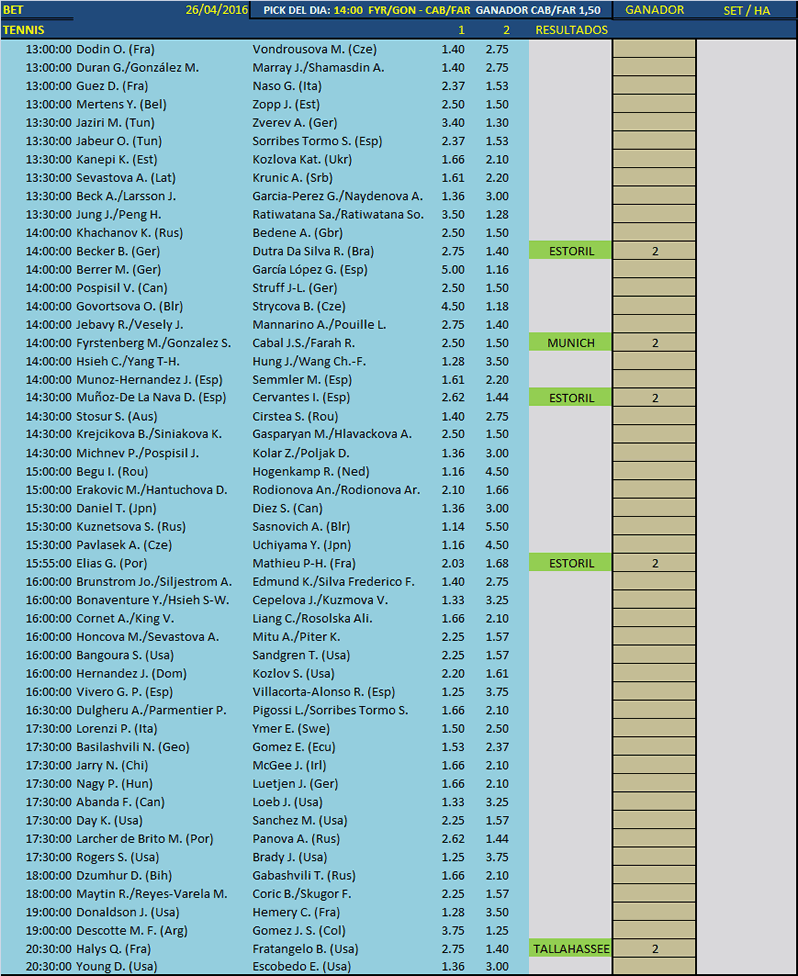Select Basilashvili N. (Geo) cell
Viewport: 798px width, 976px height.
(133, 747)
